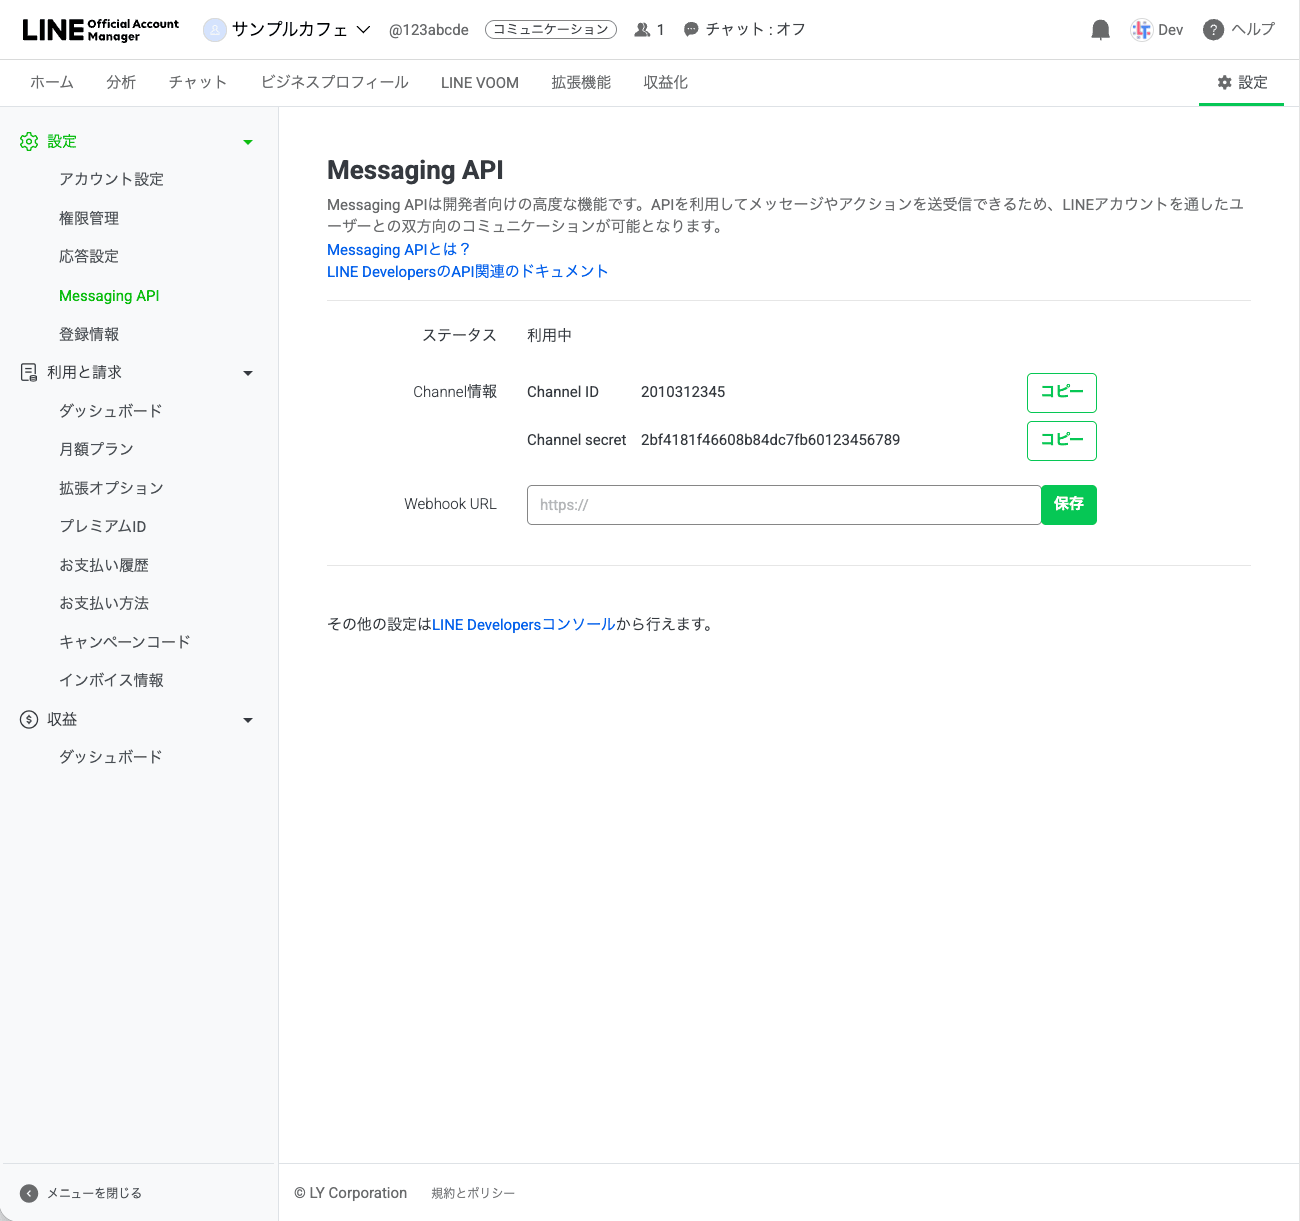1300x1221 pixels.
Task: Open the Messaging APIとは？ link
Action: click(398, 250)
